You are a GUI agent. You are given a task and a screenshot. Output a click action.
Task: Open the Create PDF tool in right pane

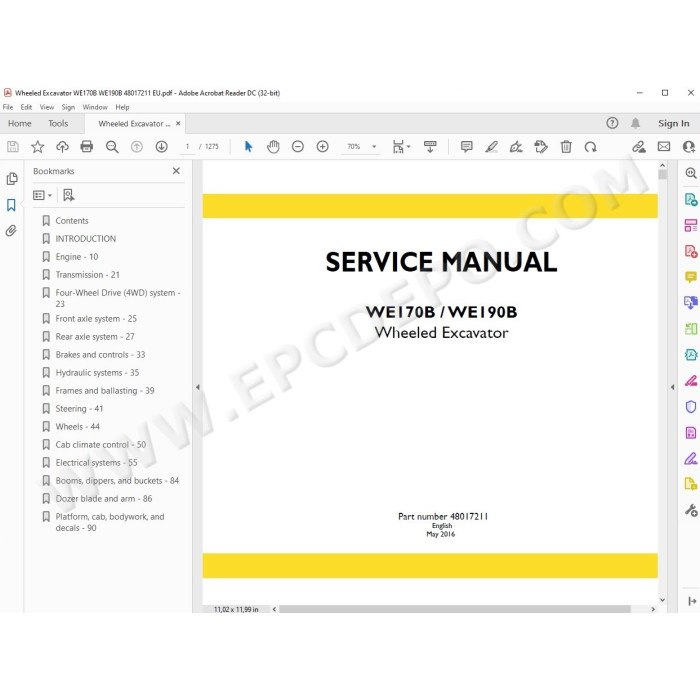(x=691, y=251)
